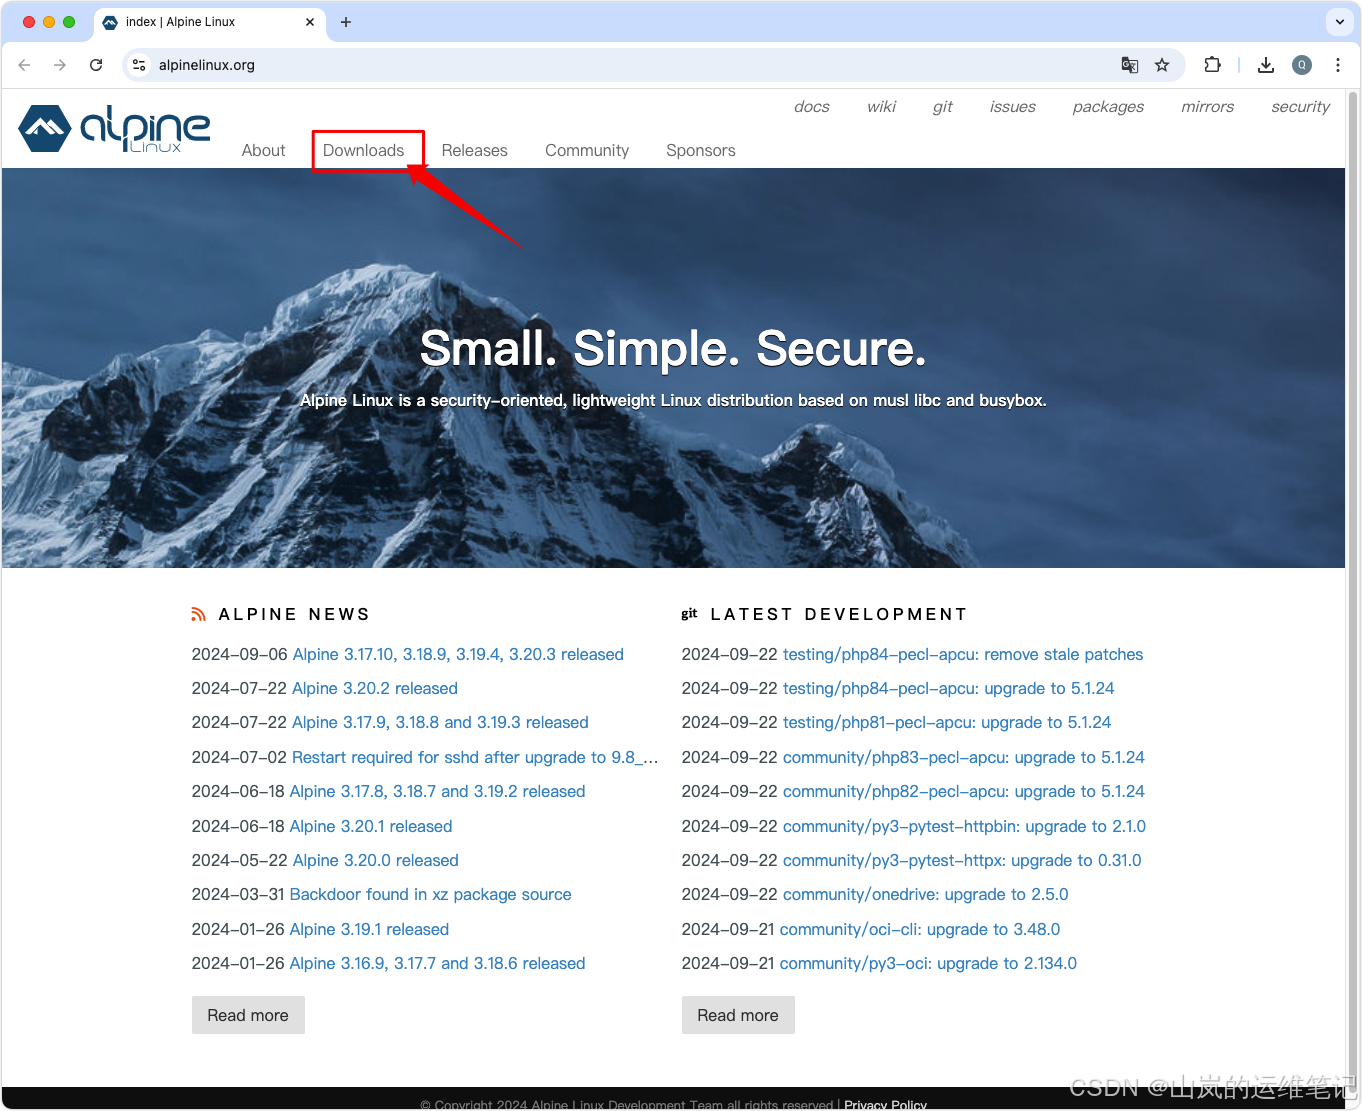Select the index | Alpine Linux tab
Viewport: 1362px width, 1111px height.
(210, 22)
